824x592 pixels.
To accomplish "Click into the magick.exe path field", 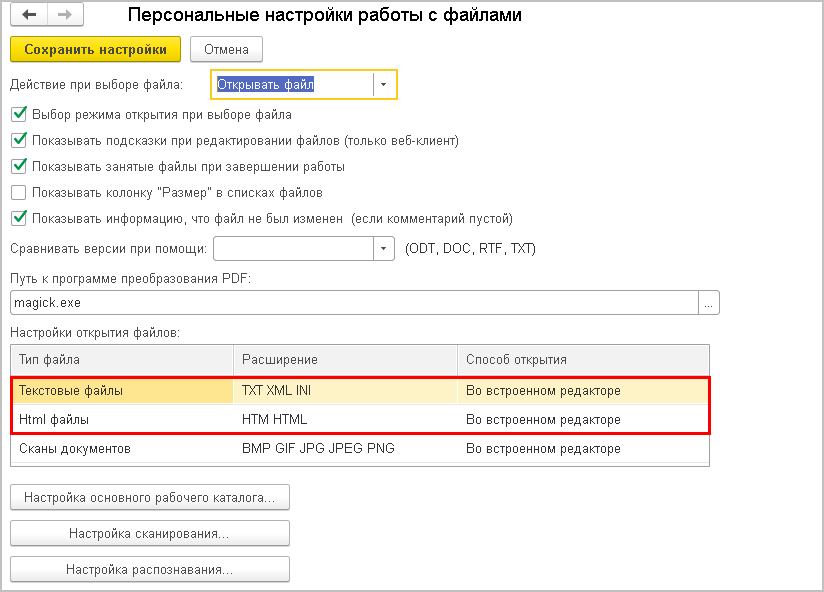I will pyautogui.click(x=350, y=301).
